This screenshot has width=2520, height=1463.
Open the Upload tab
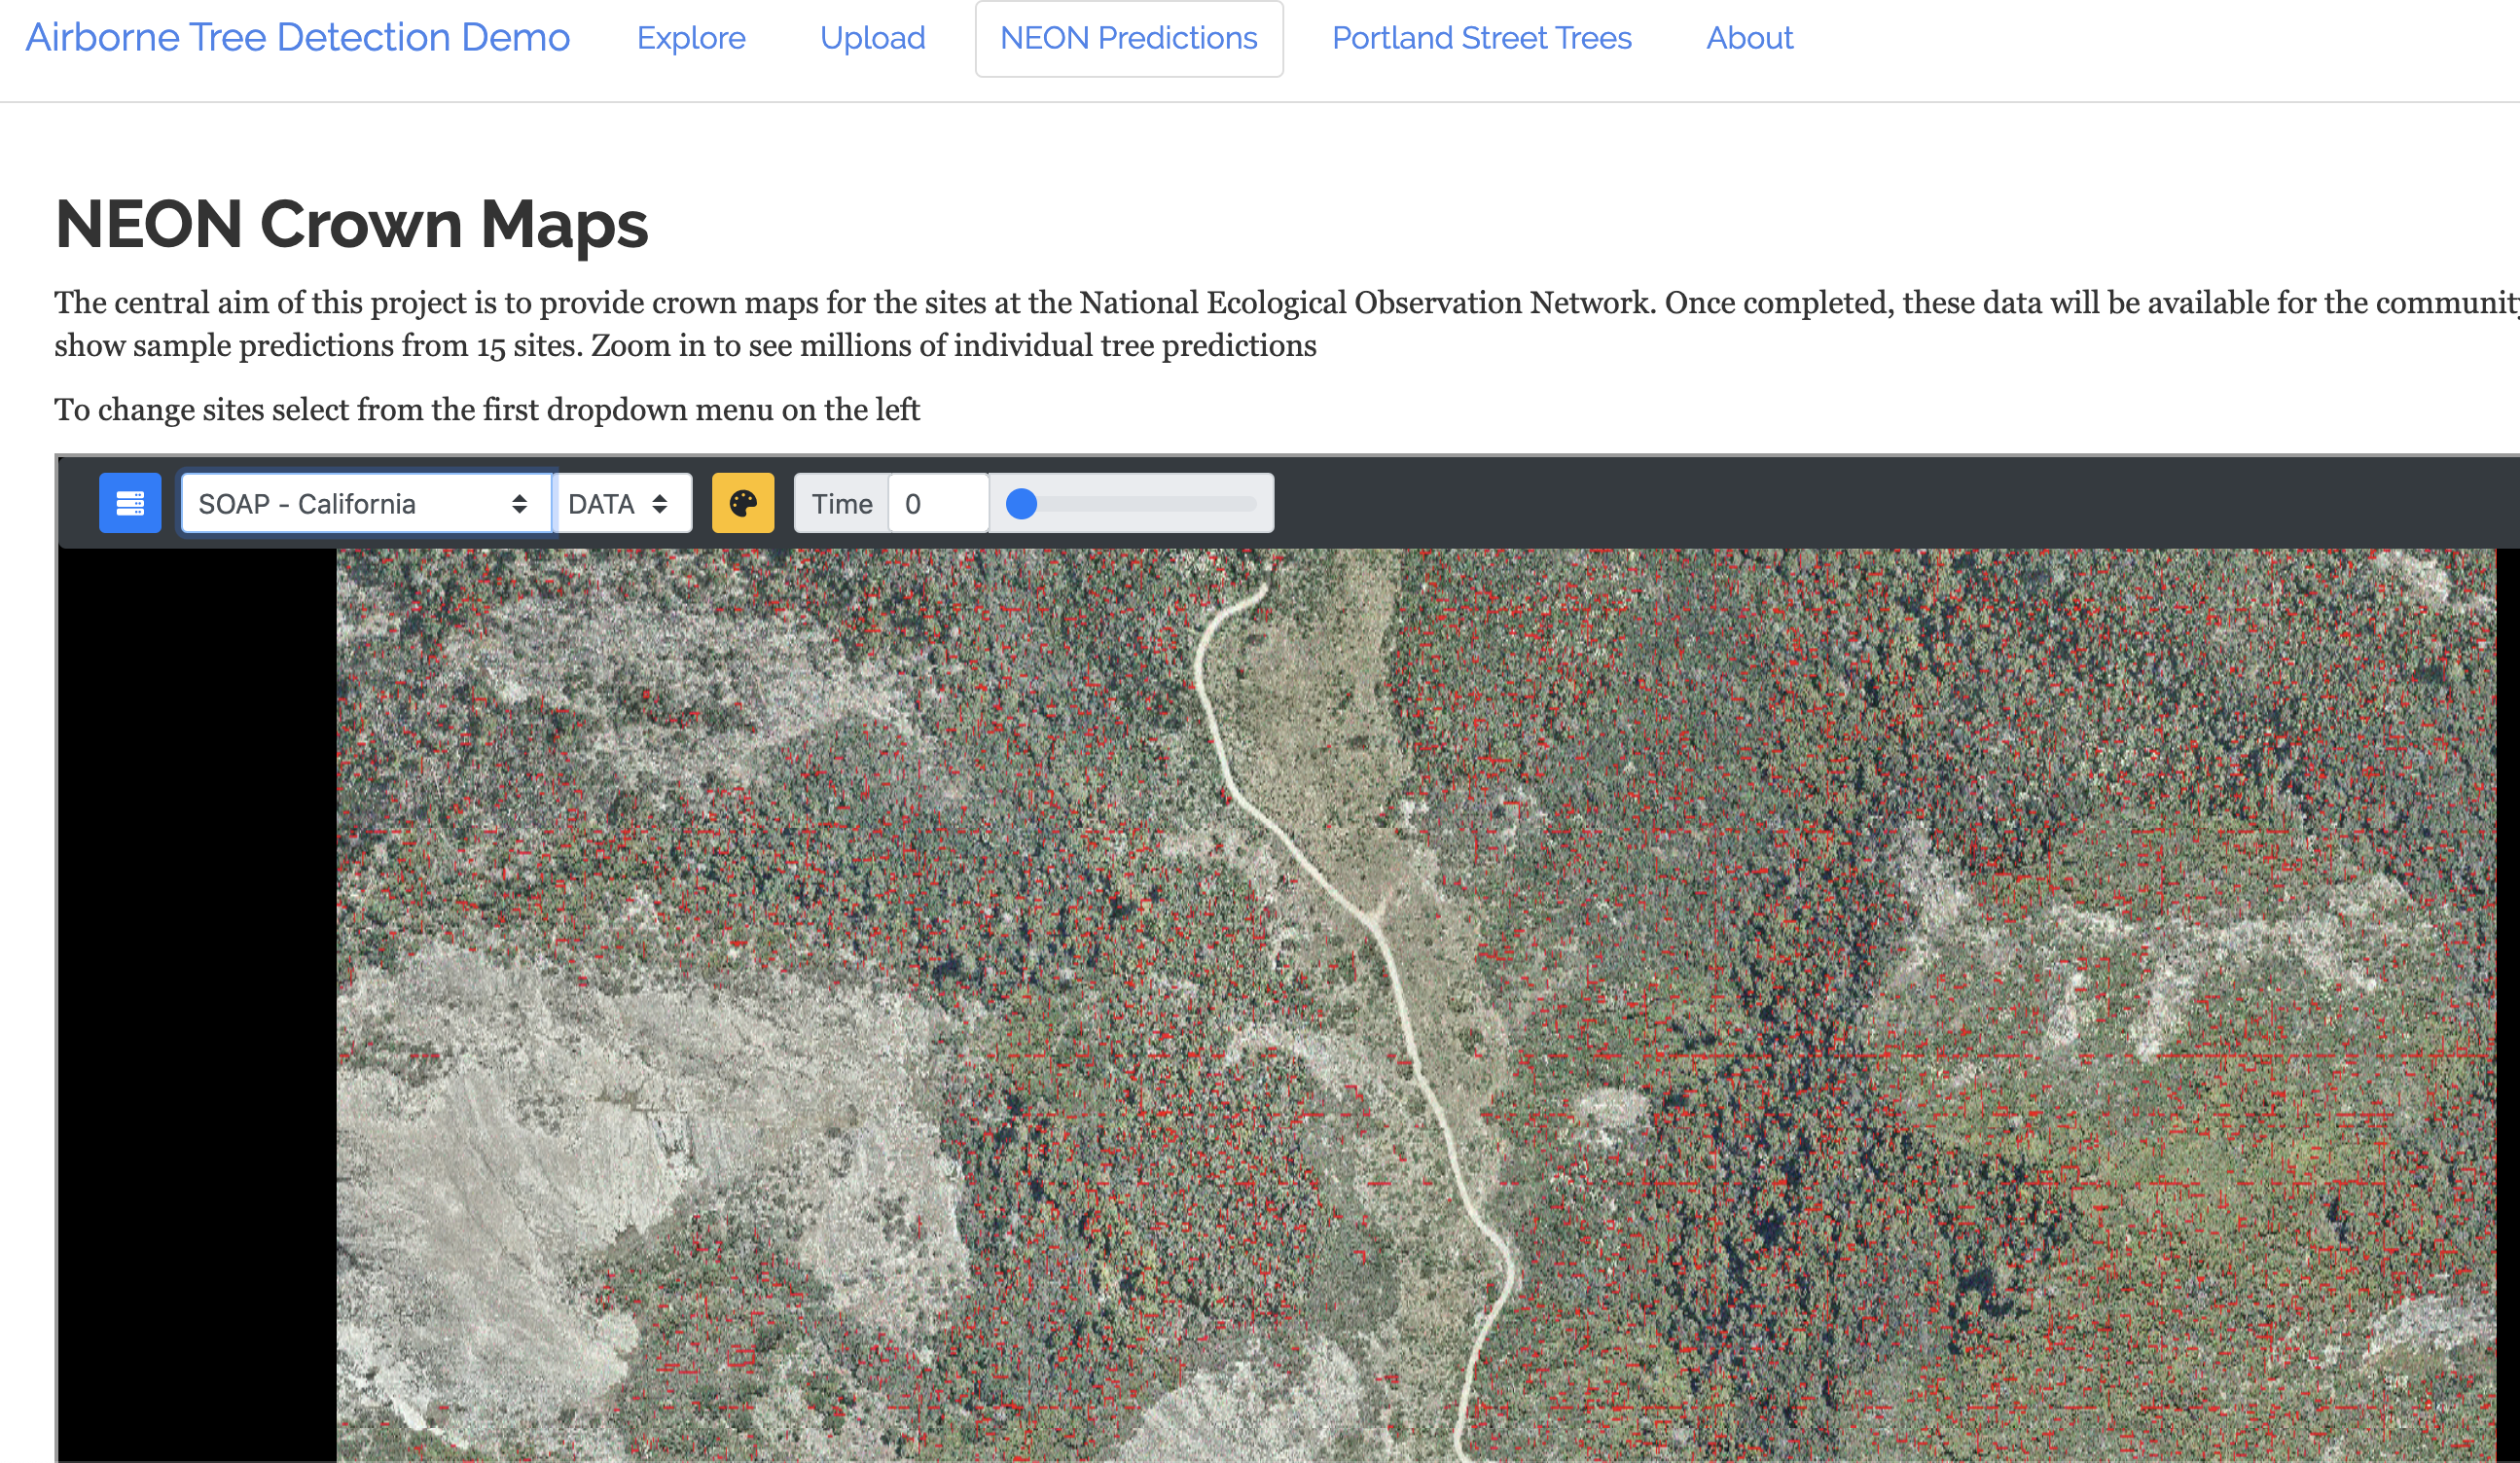click(872, 38)
